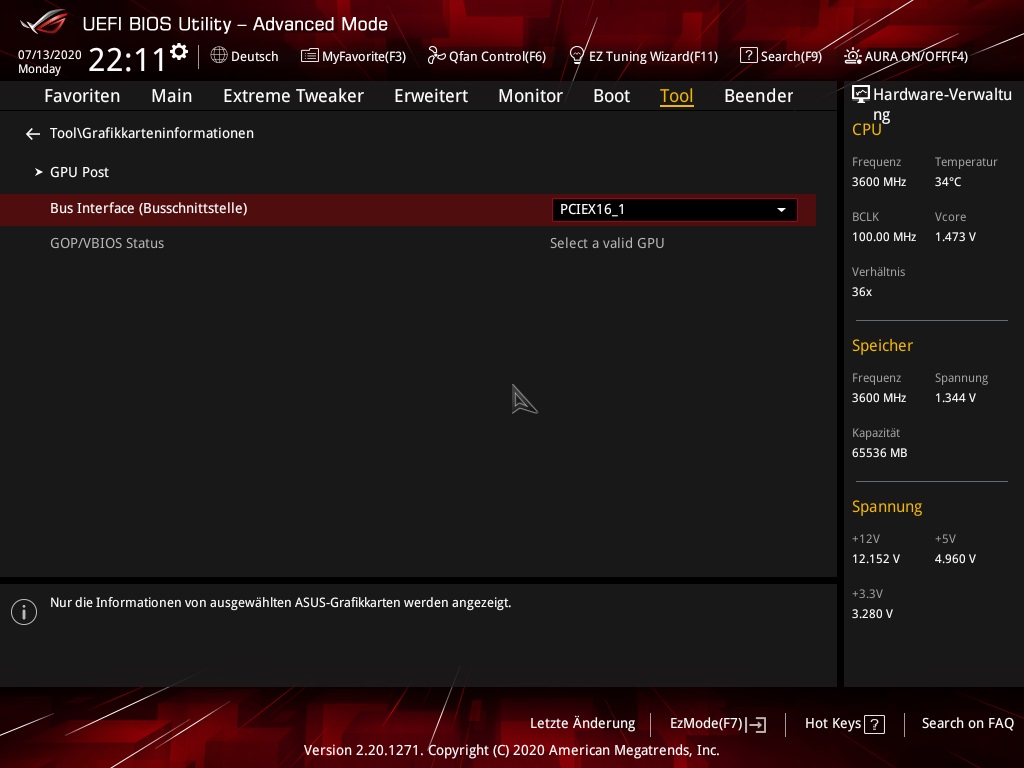Click CPU Frequenz value 3600 MHz
This screenshot has height=768, width=1024.
click(x=879, y=182)
